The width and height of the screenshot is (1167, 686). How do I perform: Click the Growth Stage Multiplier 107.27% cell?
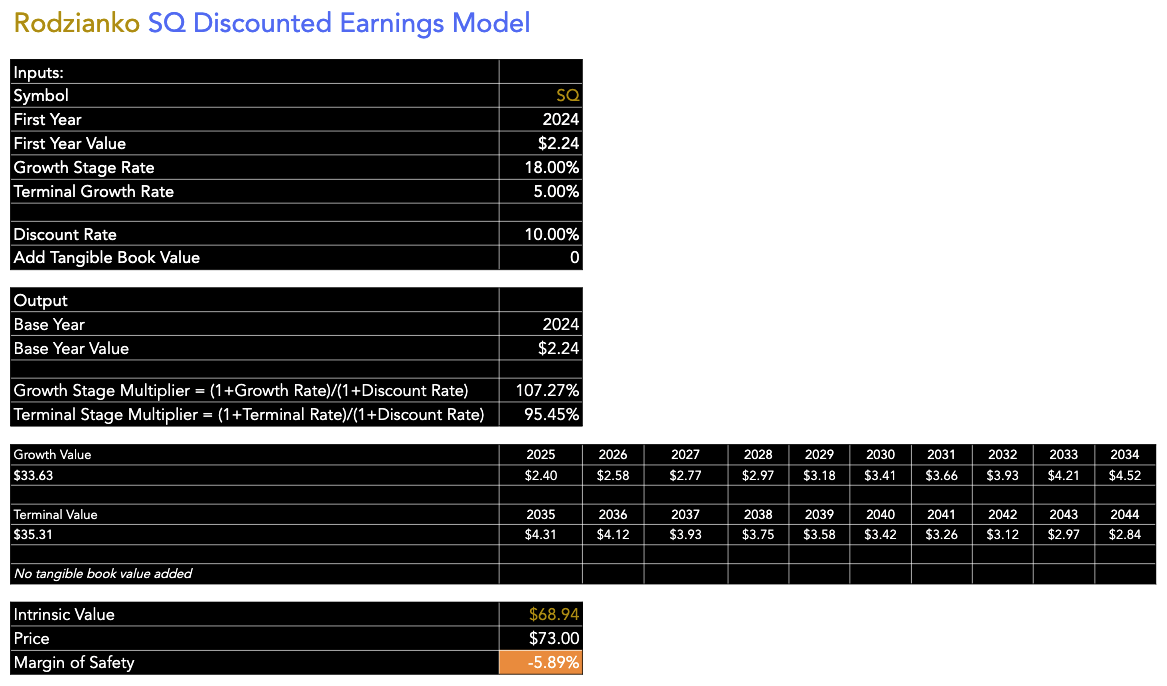point(540,391)
